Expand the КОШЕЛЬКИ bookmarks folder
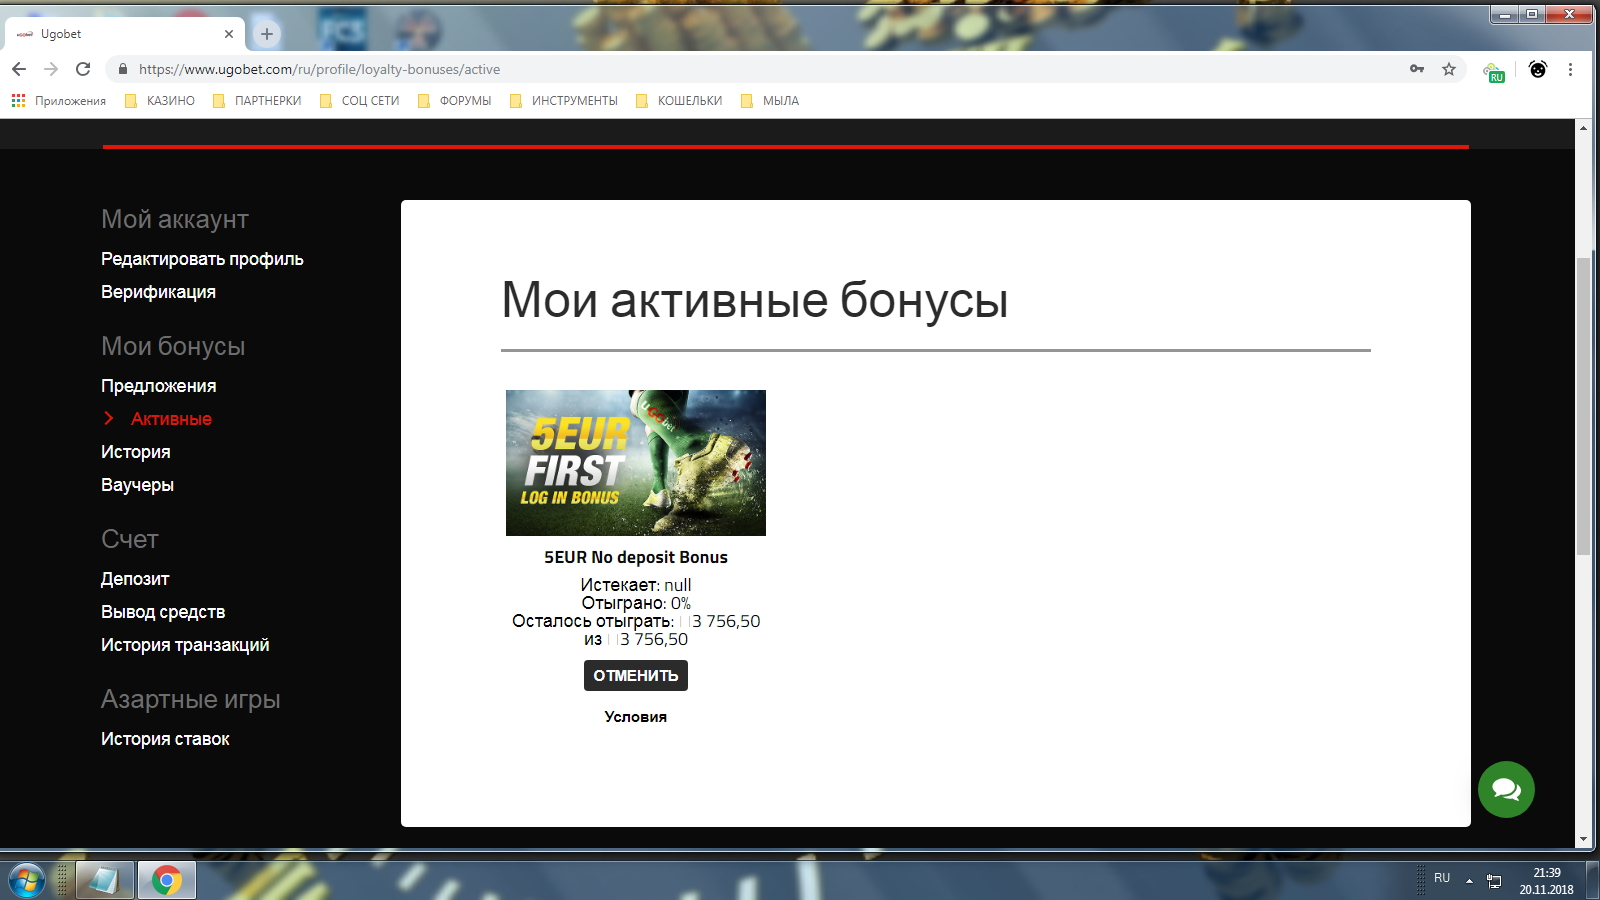Screen dimensions: 1600x900 tap(679, 101)
